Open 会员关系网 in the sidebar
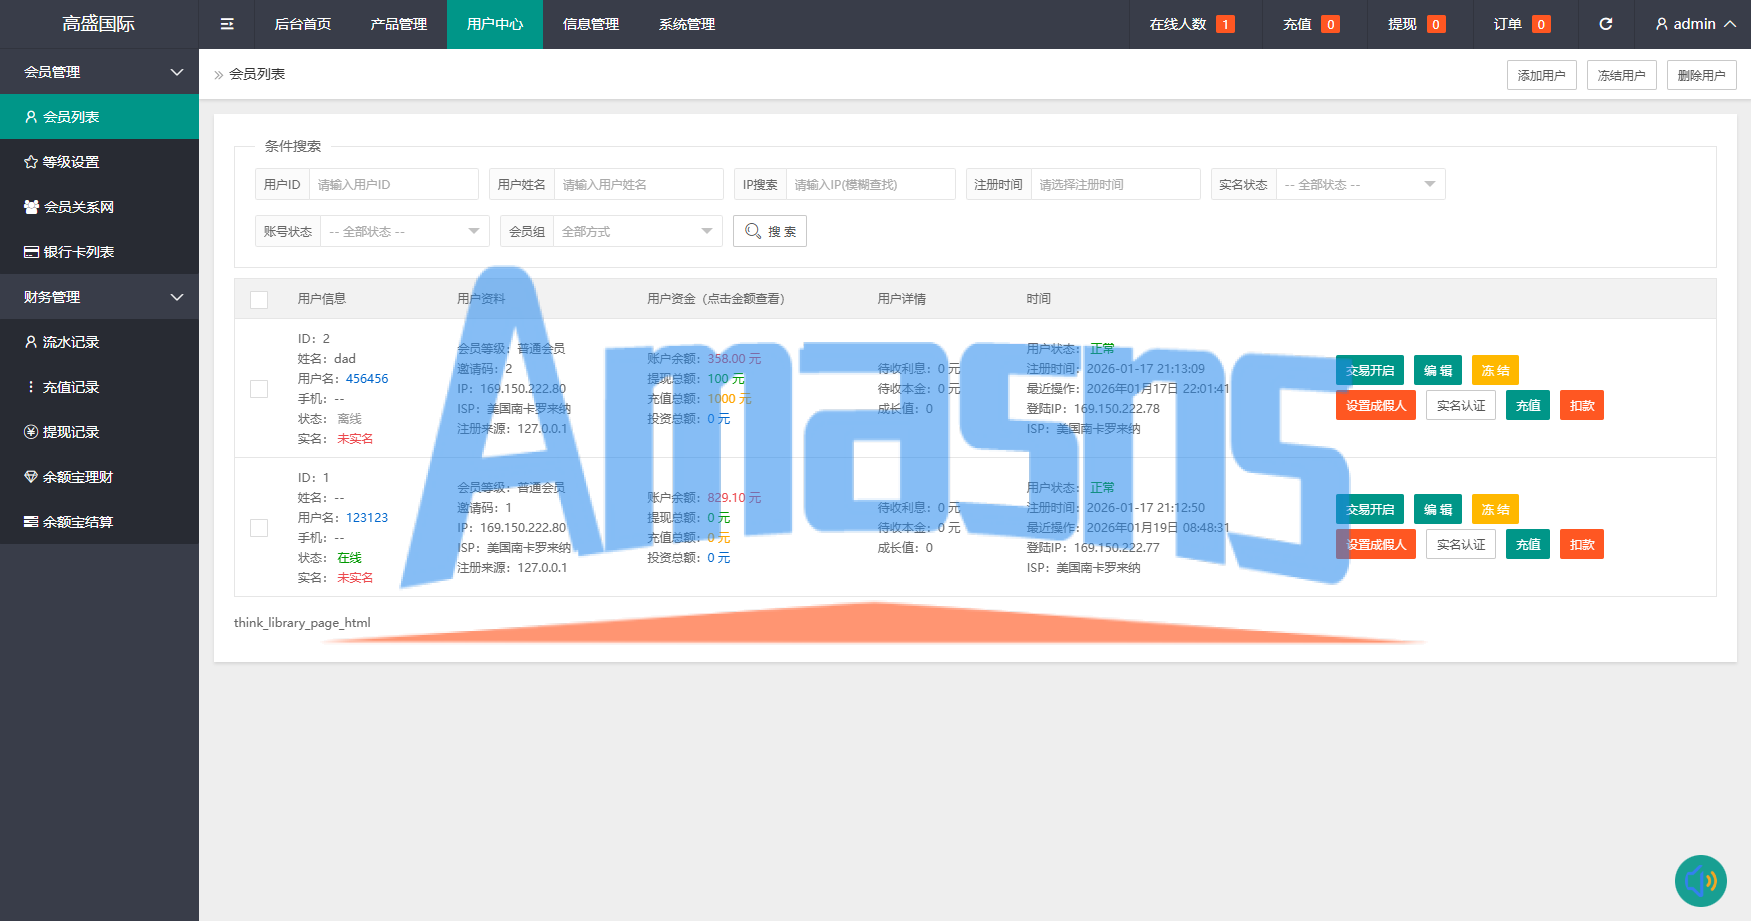 99,207
